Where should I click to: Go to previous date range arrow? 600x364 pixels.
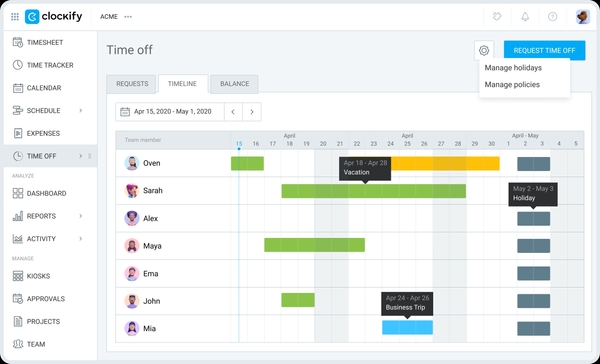tap(233, 112)
